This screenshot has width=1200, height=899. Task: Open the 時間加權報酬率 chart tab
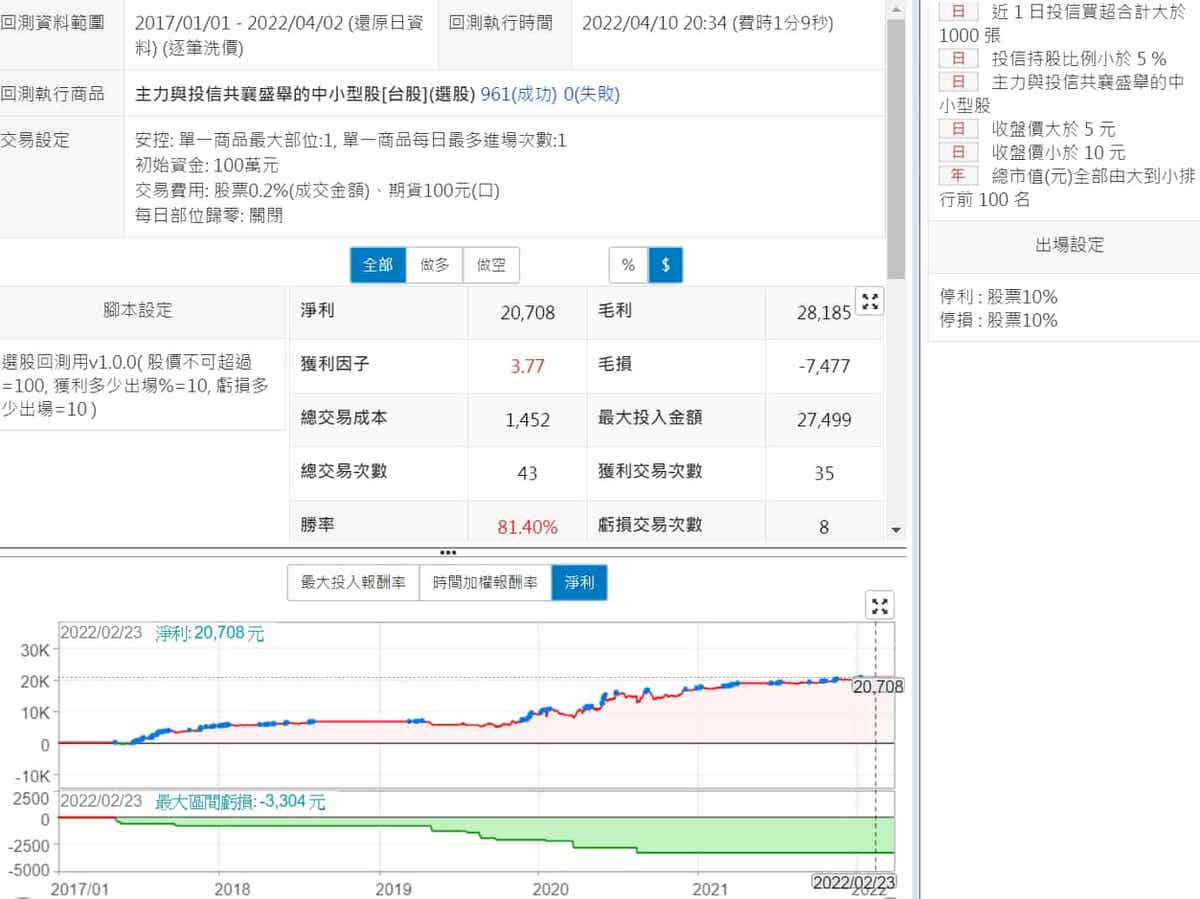[485, 582]
